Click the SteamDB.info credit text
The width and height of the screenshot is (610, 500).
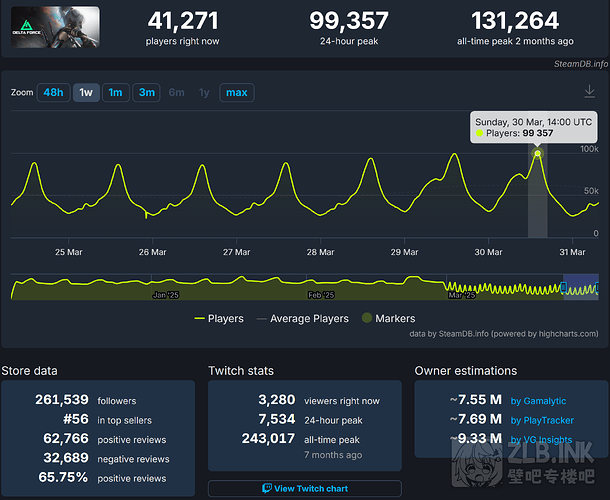(581, 64)
